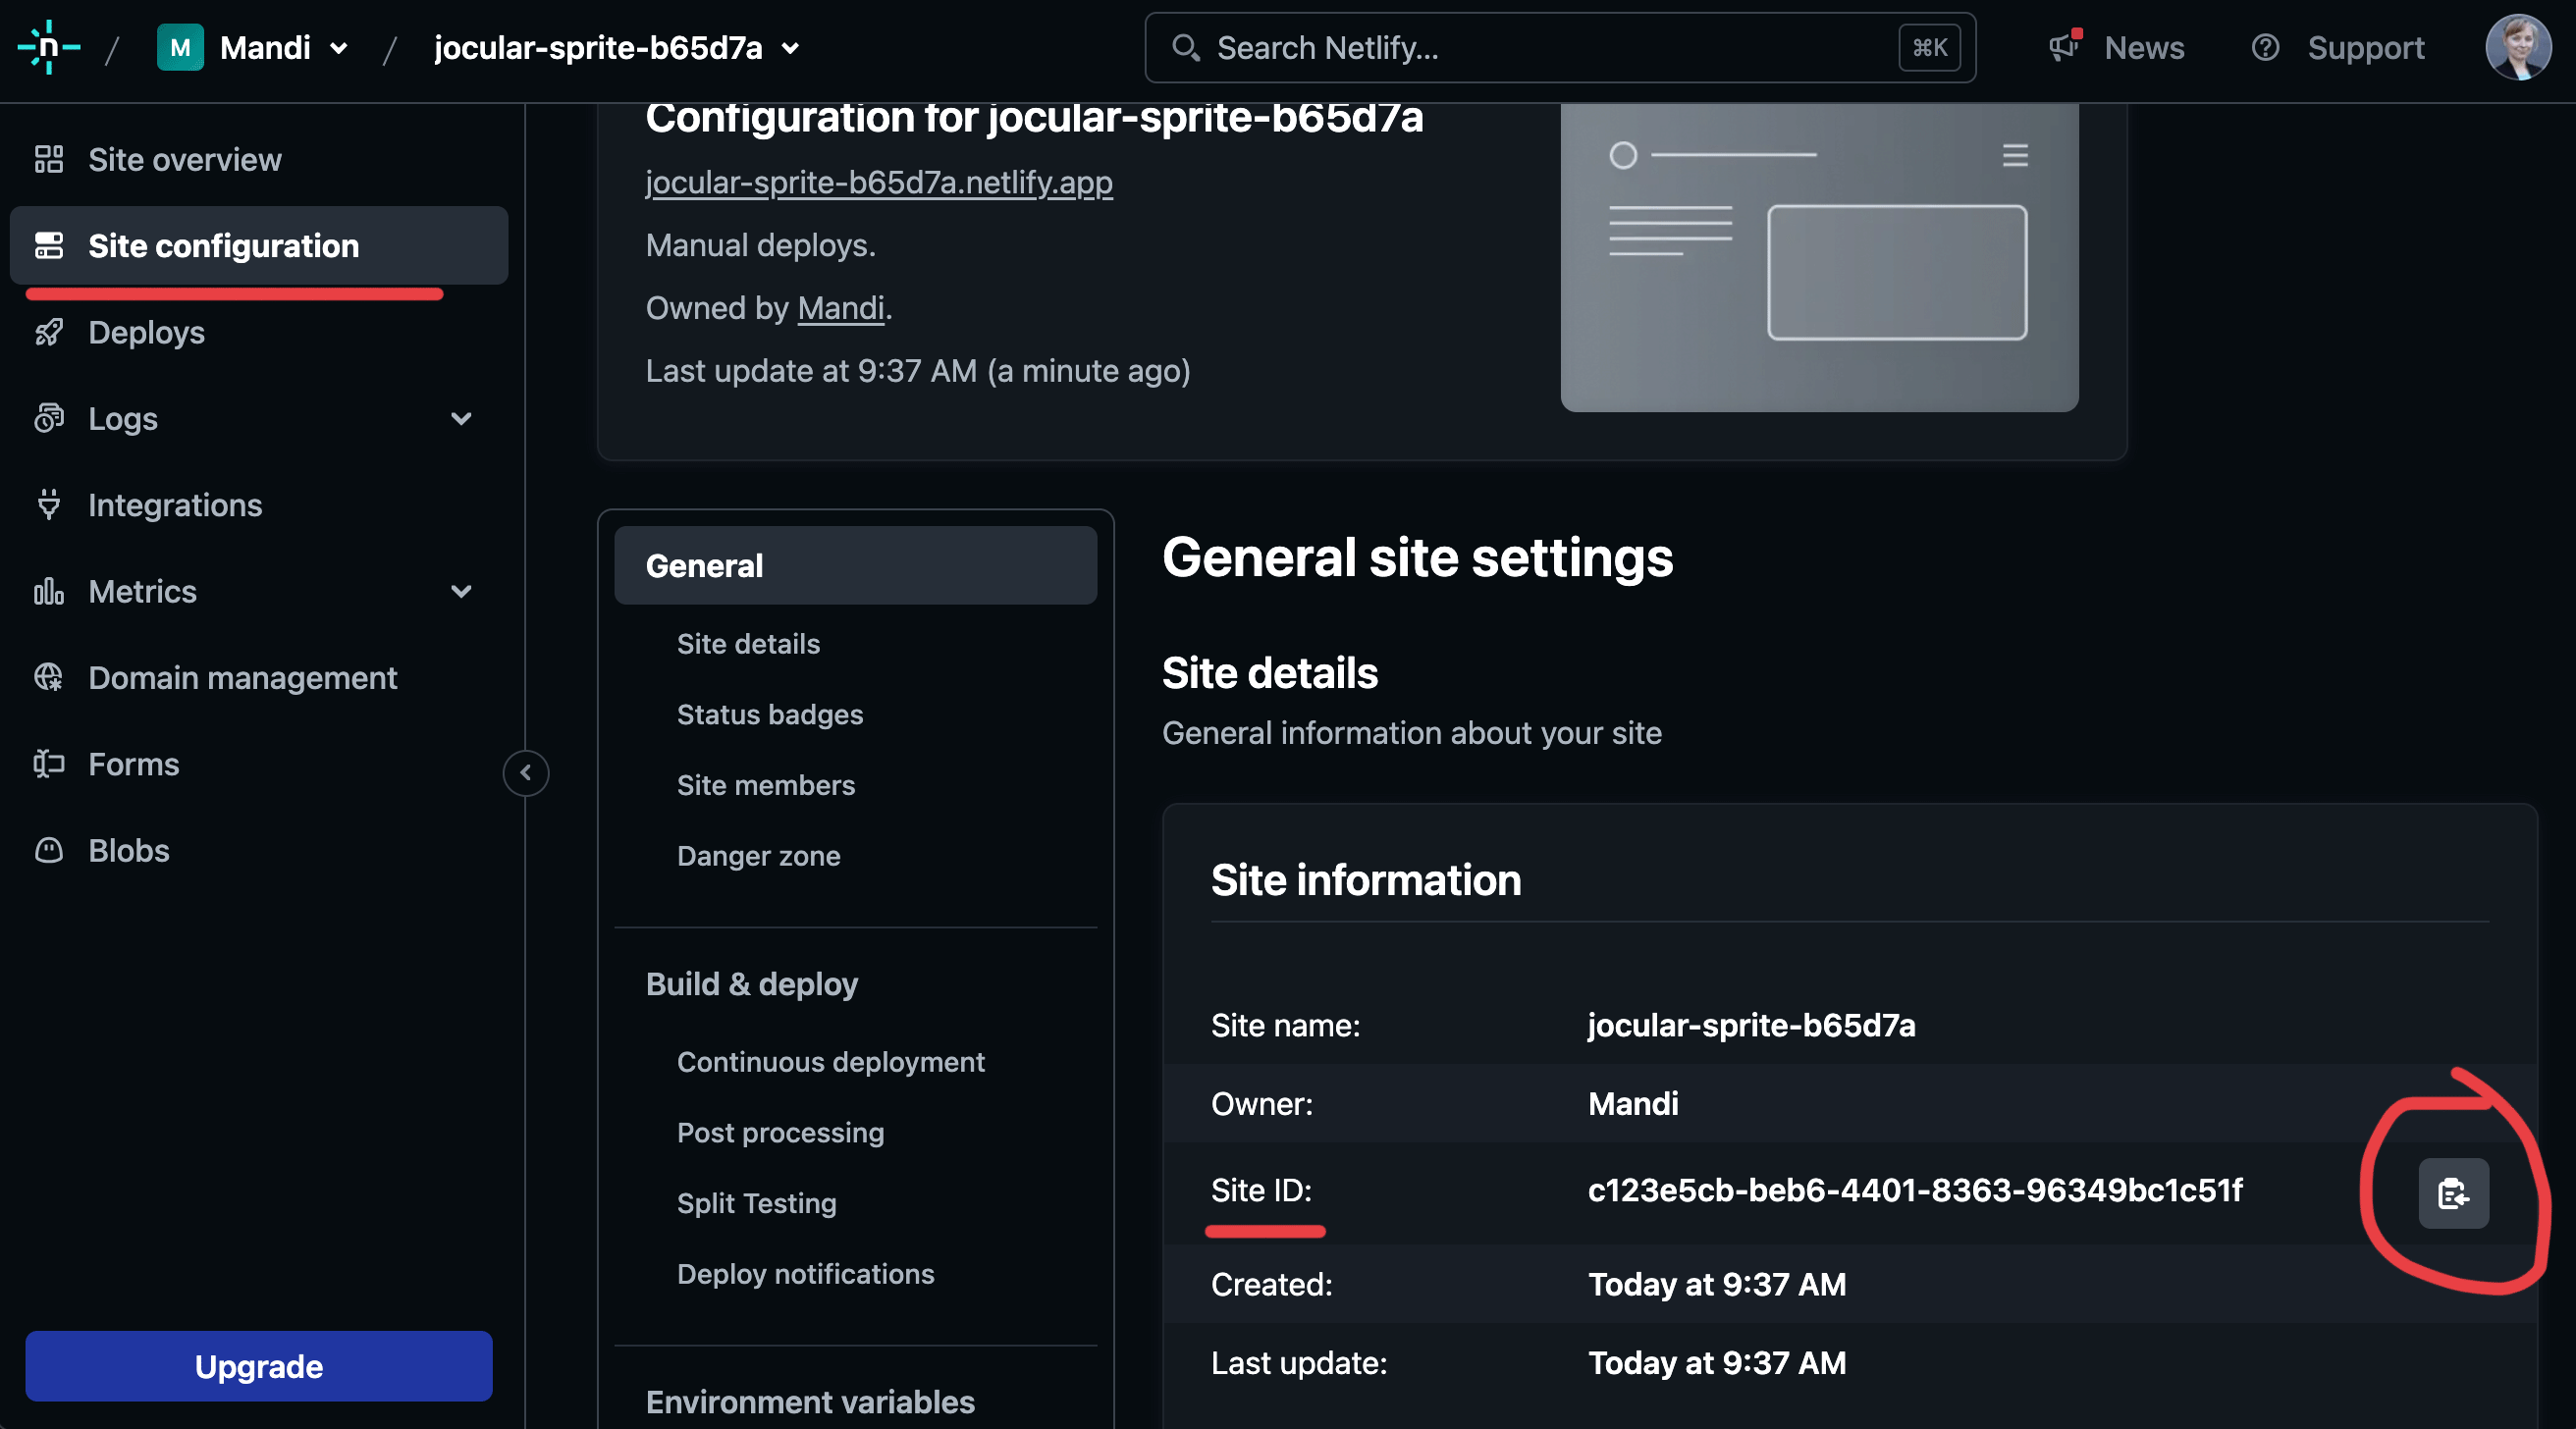
Task: Expand the Logs submenu chevron
Action: tap(461, 419)
